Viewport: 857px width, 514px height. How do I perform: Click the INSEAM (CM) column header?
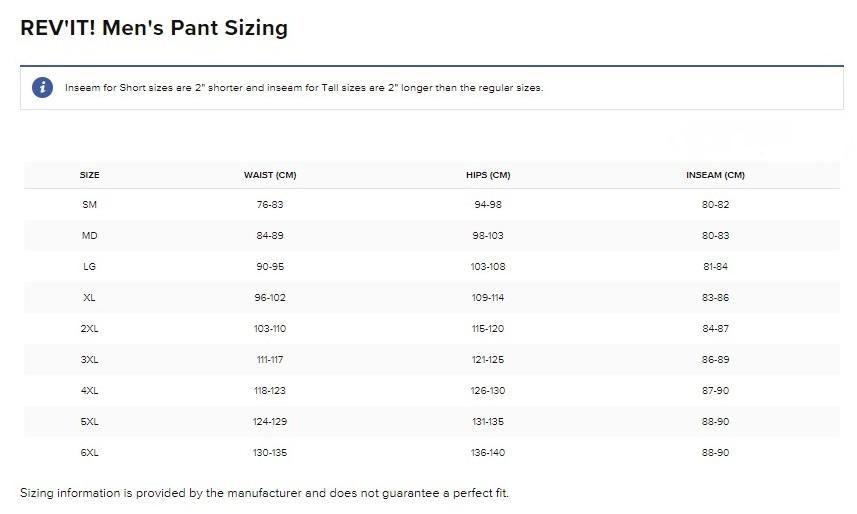pyautogui.click(x=715, y=175)
